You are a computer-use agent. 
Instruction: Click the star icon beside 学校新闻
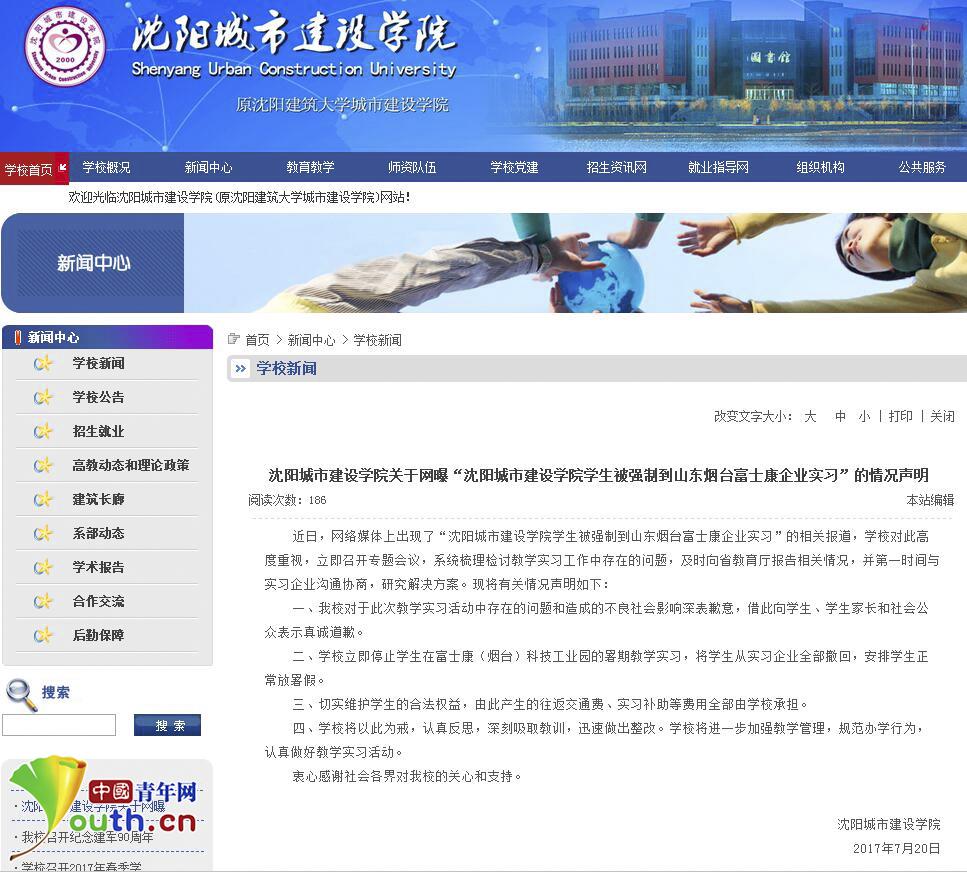tap(43, 364)
